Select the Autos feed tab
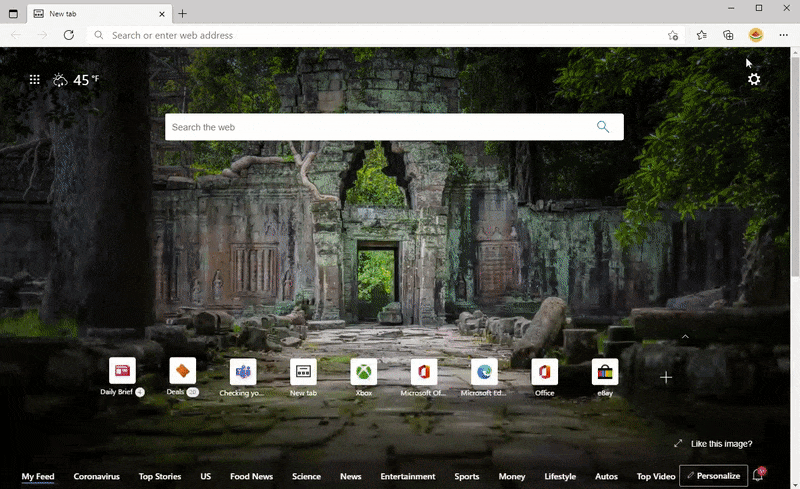The width and height of the screenshot is (800, 489). tap(606, 476)
